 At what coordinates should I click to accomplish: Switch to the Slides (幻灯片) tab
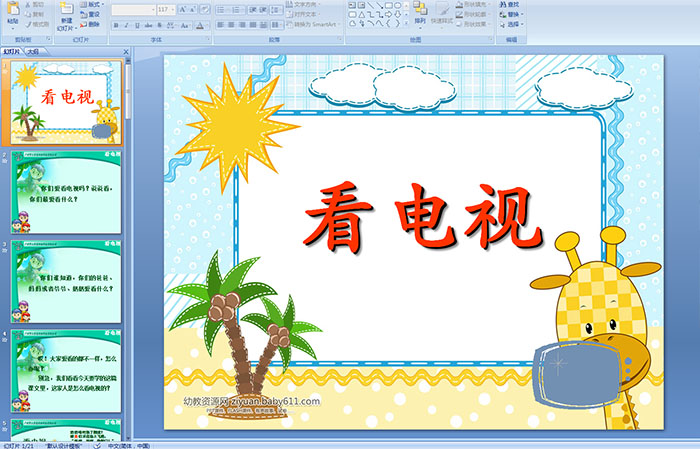tap(11, 52)
